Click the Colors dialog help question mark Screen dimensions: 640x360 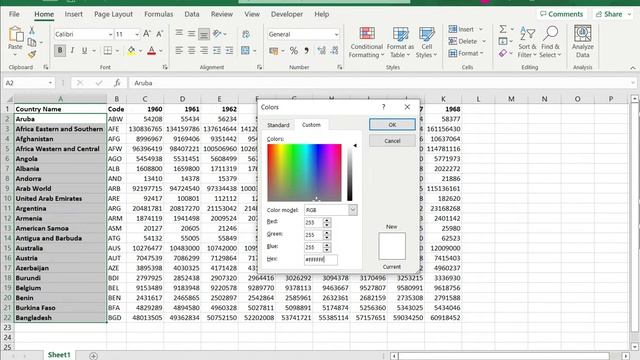[x=383, y=107]
